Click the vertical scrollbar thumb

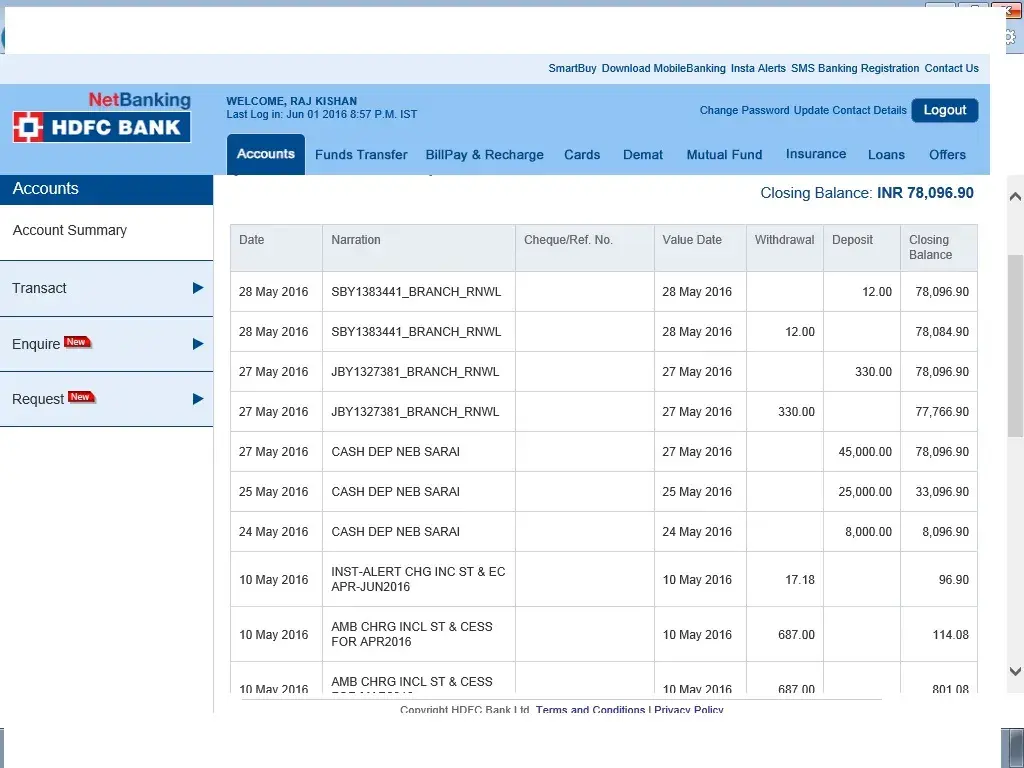(1015, 345)
